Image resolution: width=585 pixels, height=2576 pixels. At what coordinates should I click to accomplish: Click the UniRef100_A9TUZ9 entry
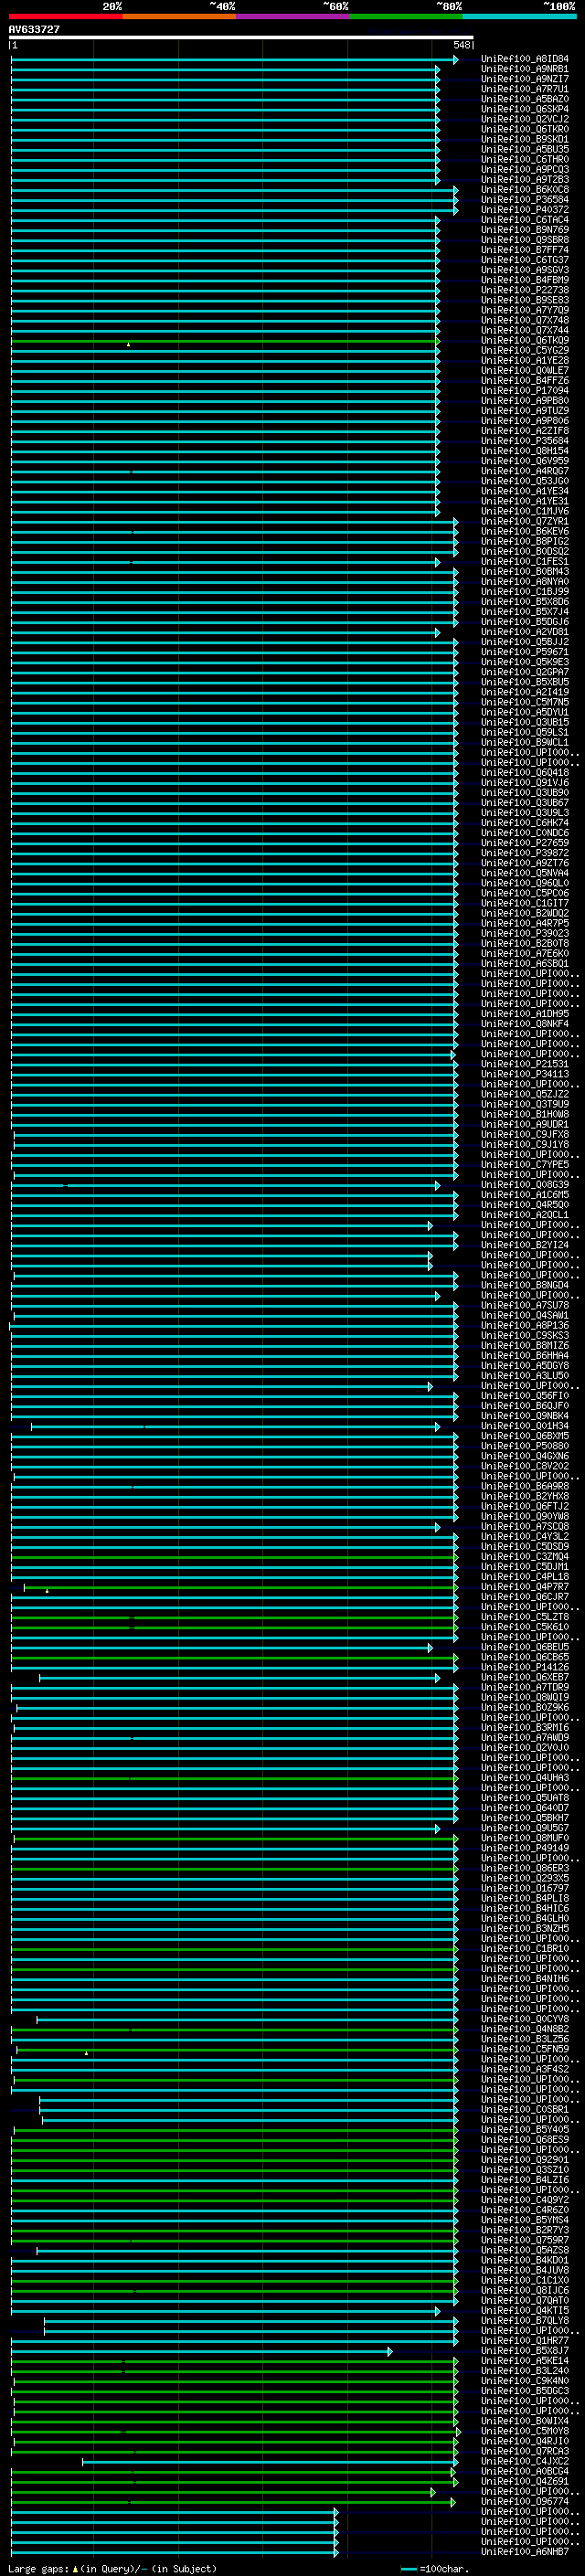pyautogui.click(x=525, y=411)
